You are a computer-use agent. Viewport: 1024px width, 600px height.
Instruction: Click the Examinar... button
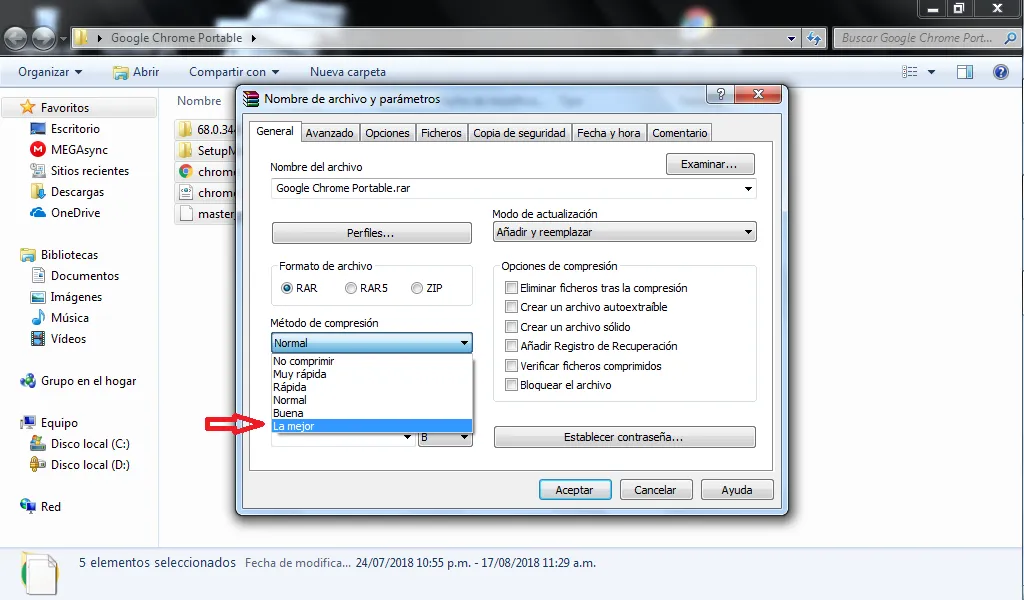(710, 164)
